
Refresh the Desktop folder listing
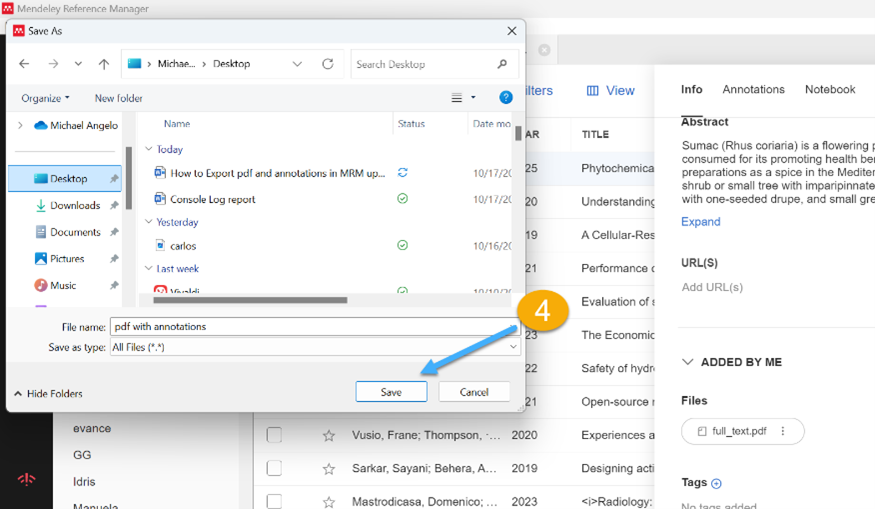tap(328, 64)
